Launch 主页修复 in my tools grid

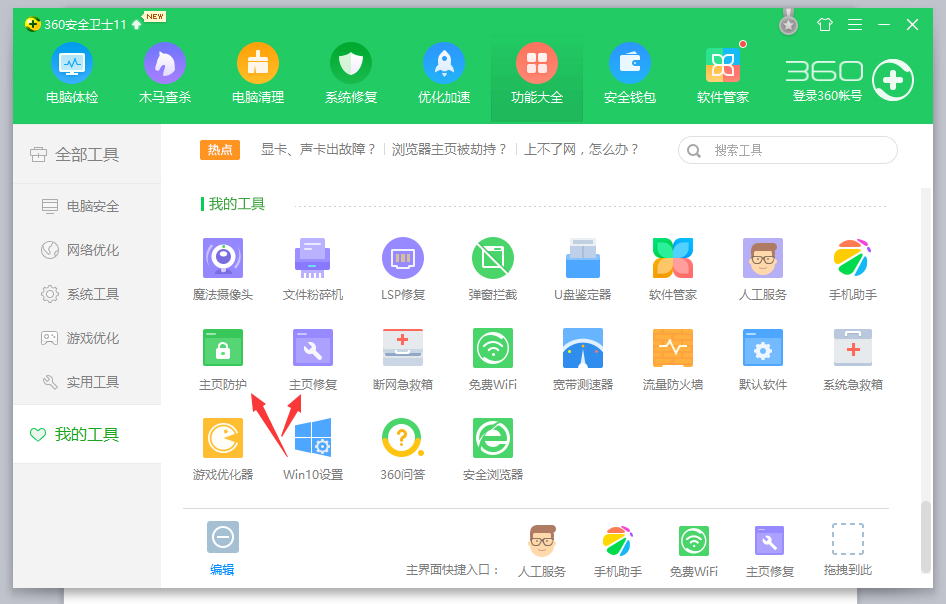pos(313,359)
